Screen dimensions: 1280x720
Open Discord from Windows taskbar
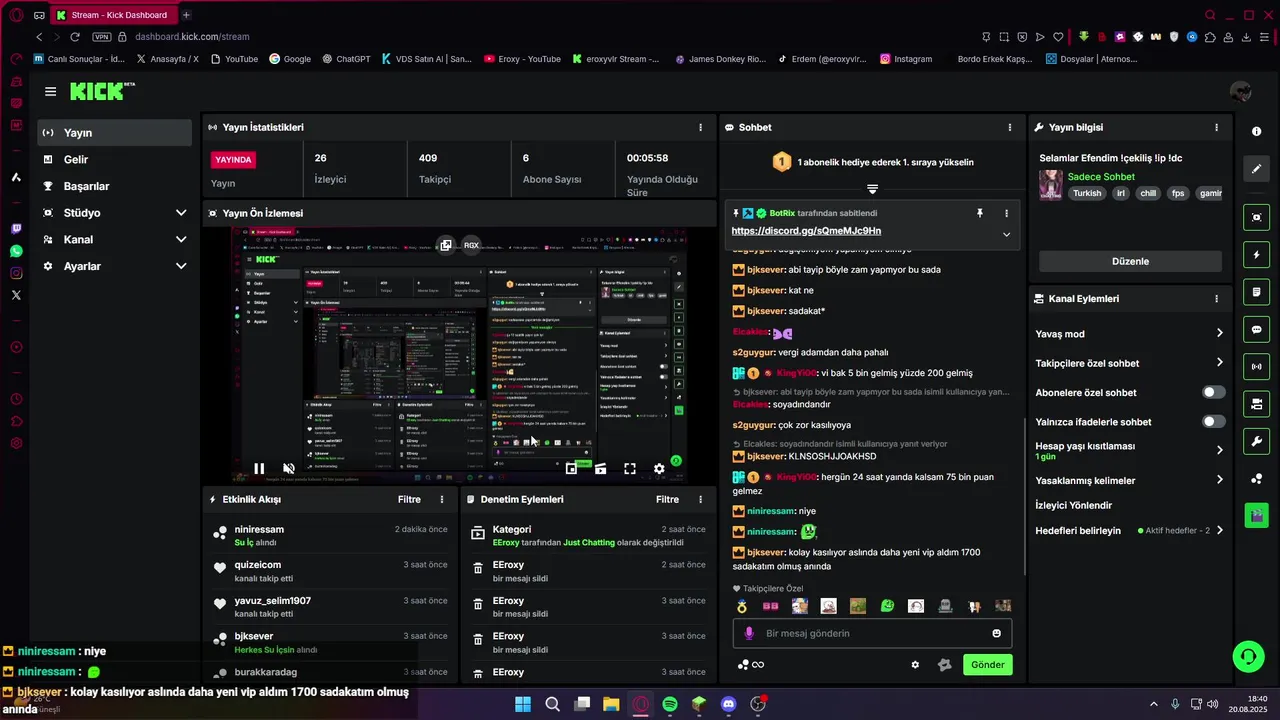pyautogui.click(x=729, y=704)
